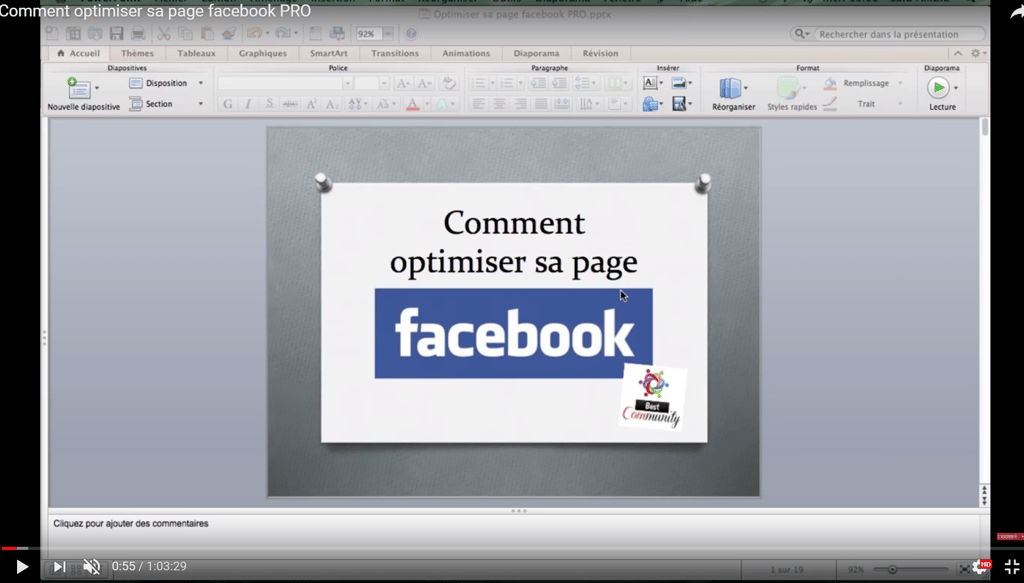The image size is (1024, 583).
Task: Open the Tableaux tab
Action: coord(196,54)
